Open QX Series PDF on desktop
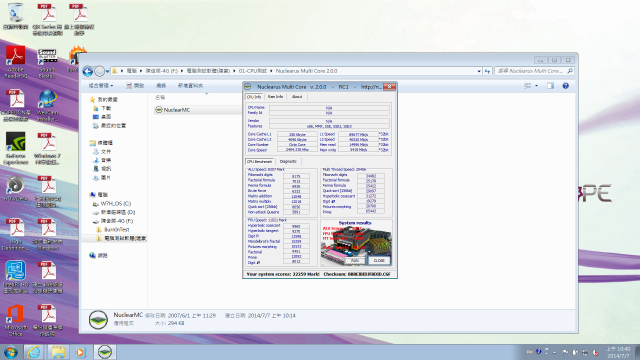The width and height of the screenshot is (640, 360). pyautogui.click(x=47, y=19)
